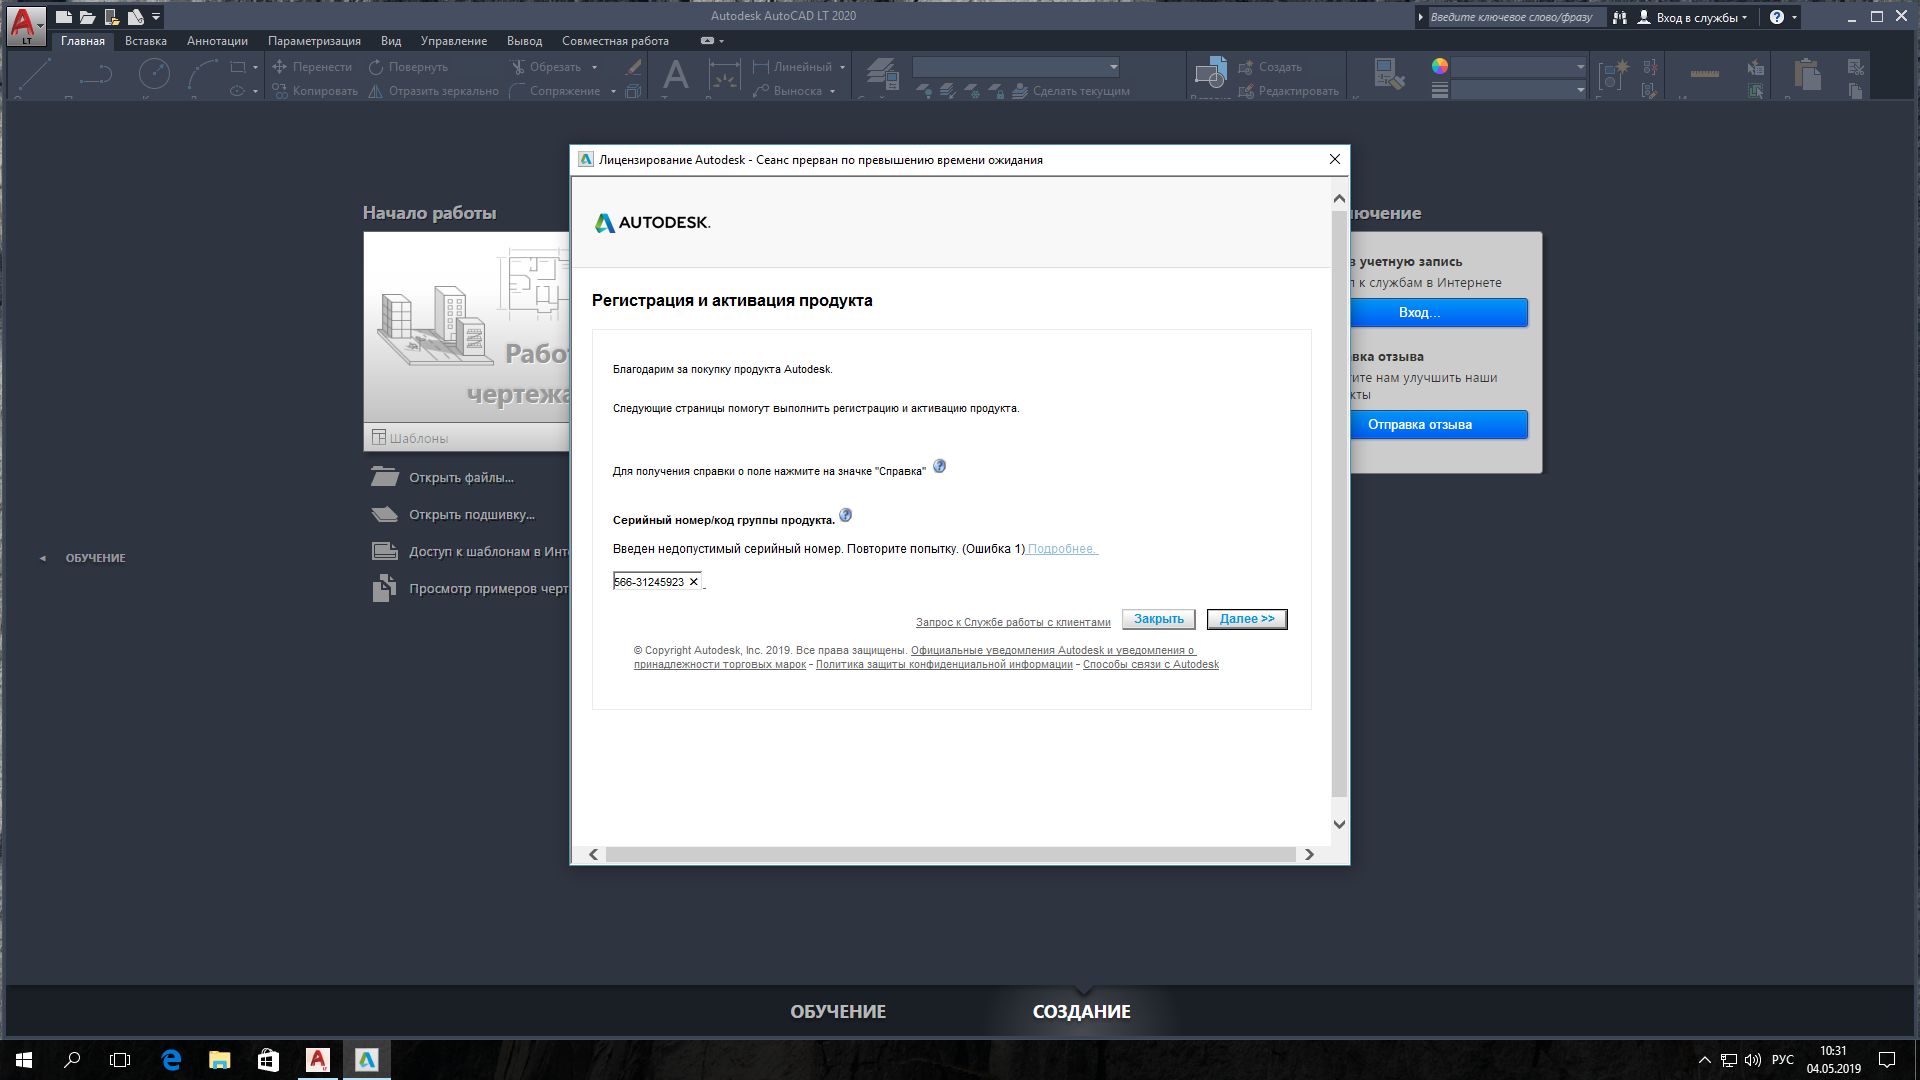Select the Text tool (large A) in ribbon
Image resolution: width=1920 pixels, height=1080 pixels.
pyautogui.click(x=676, y=75)
